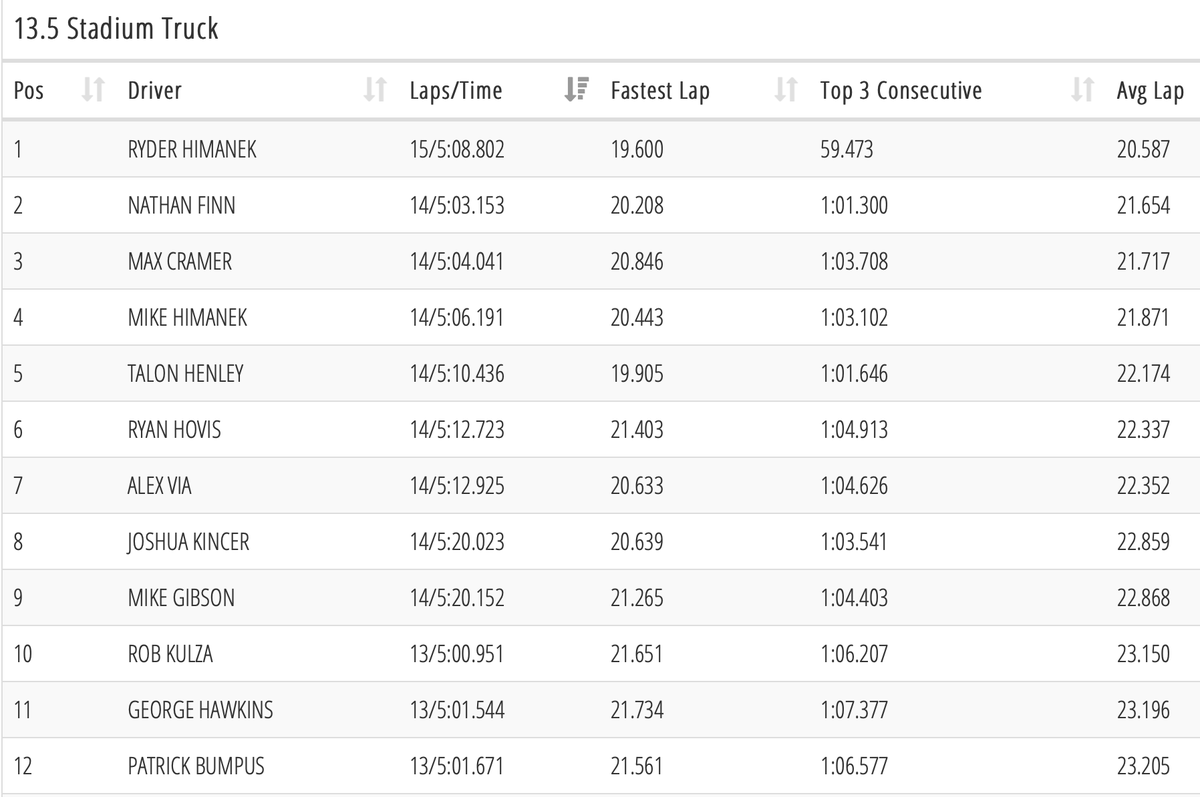The image size is (1200, 797).
Task: Select the MAX CRAMER result row
Action: point(600,262)
